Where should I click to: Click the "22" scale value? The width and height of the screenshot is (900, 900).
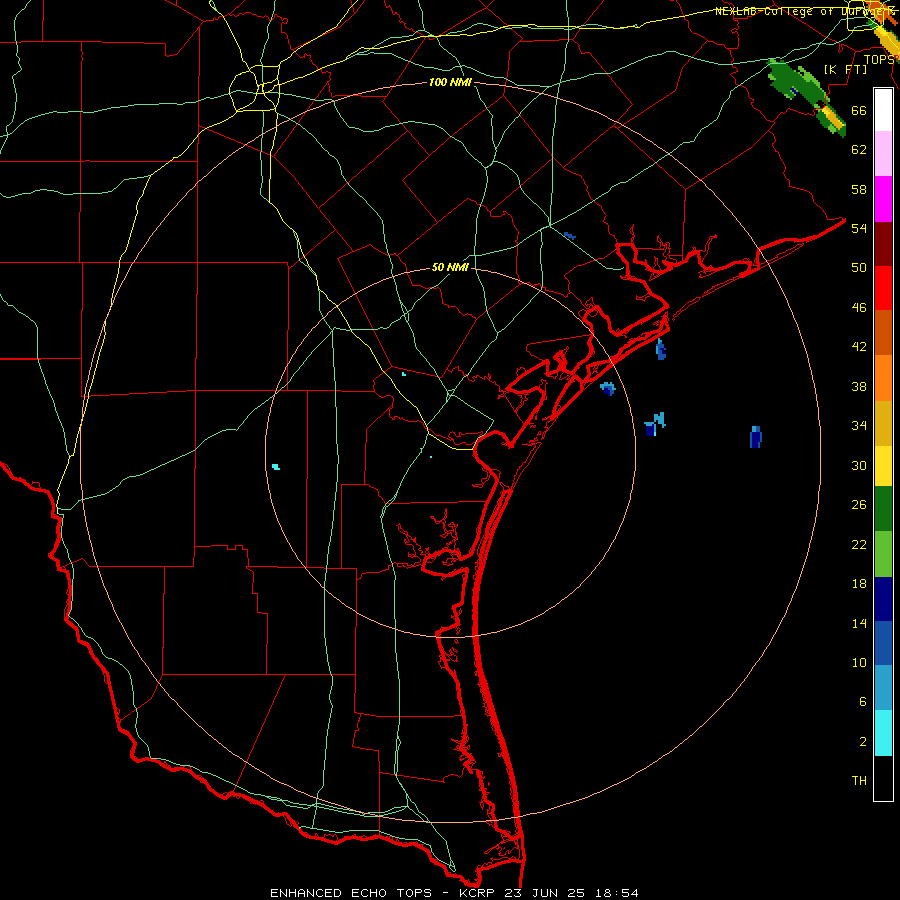pos(859,545)
